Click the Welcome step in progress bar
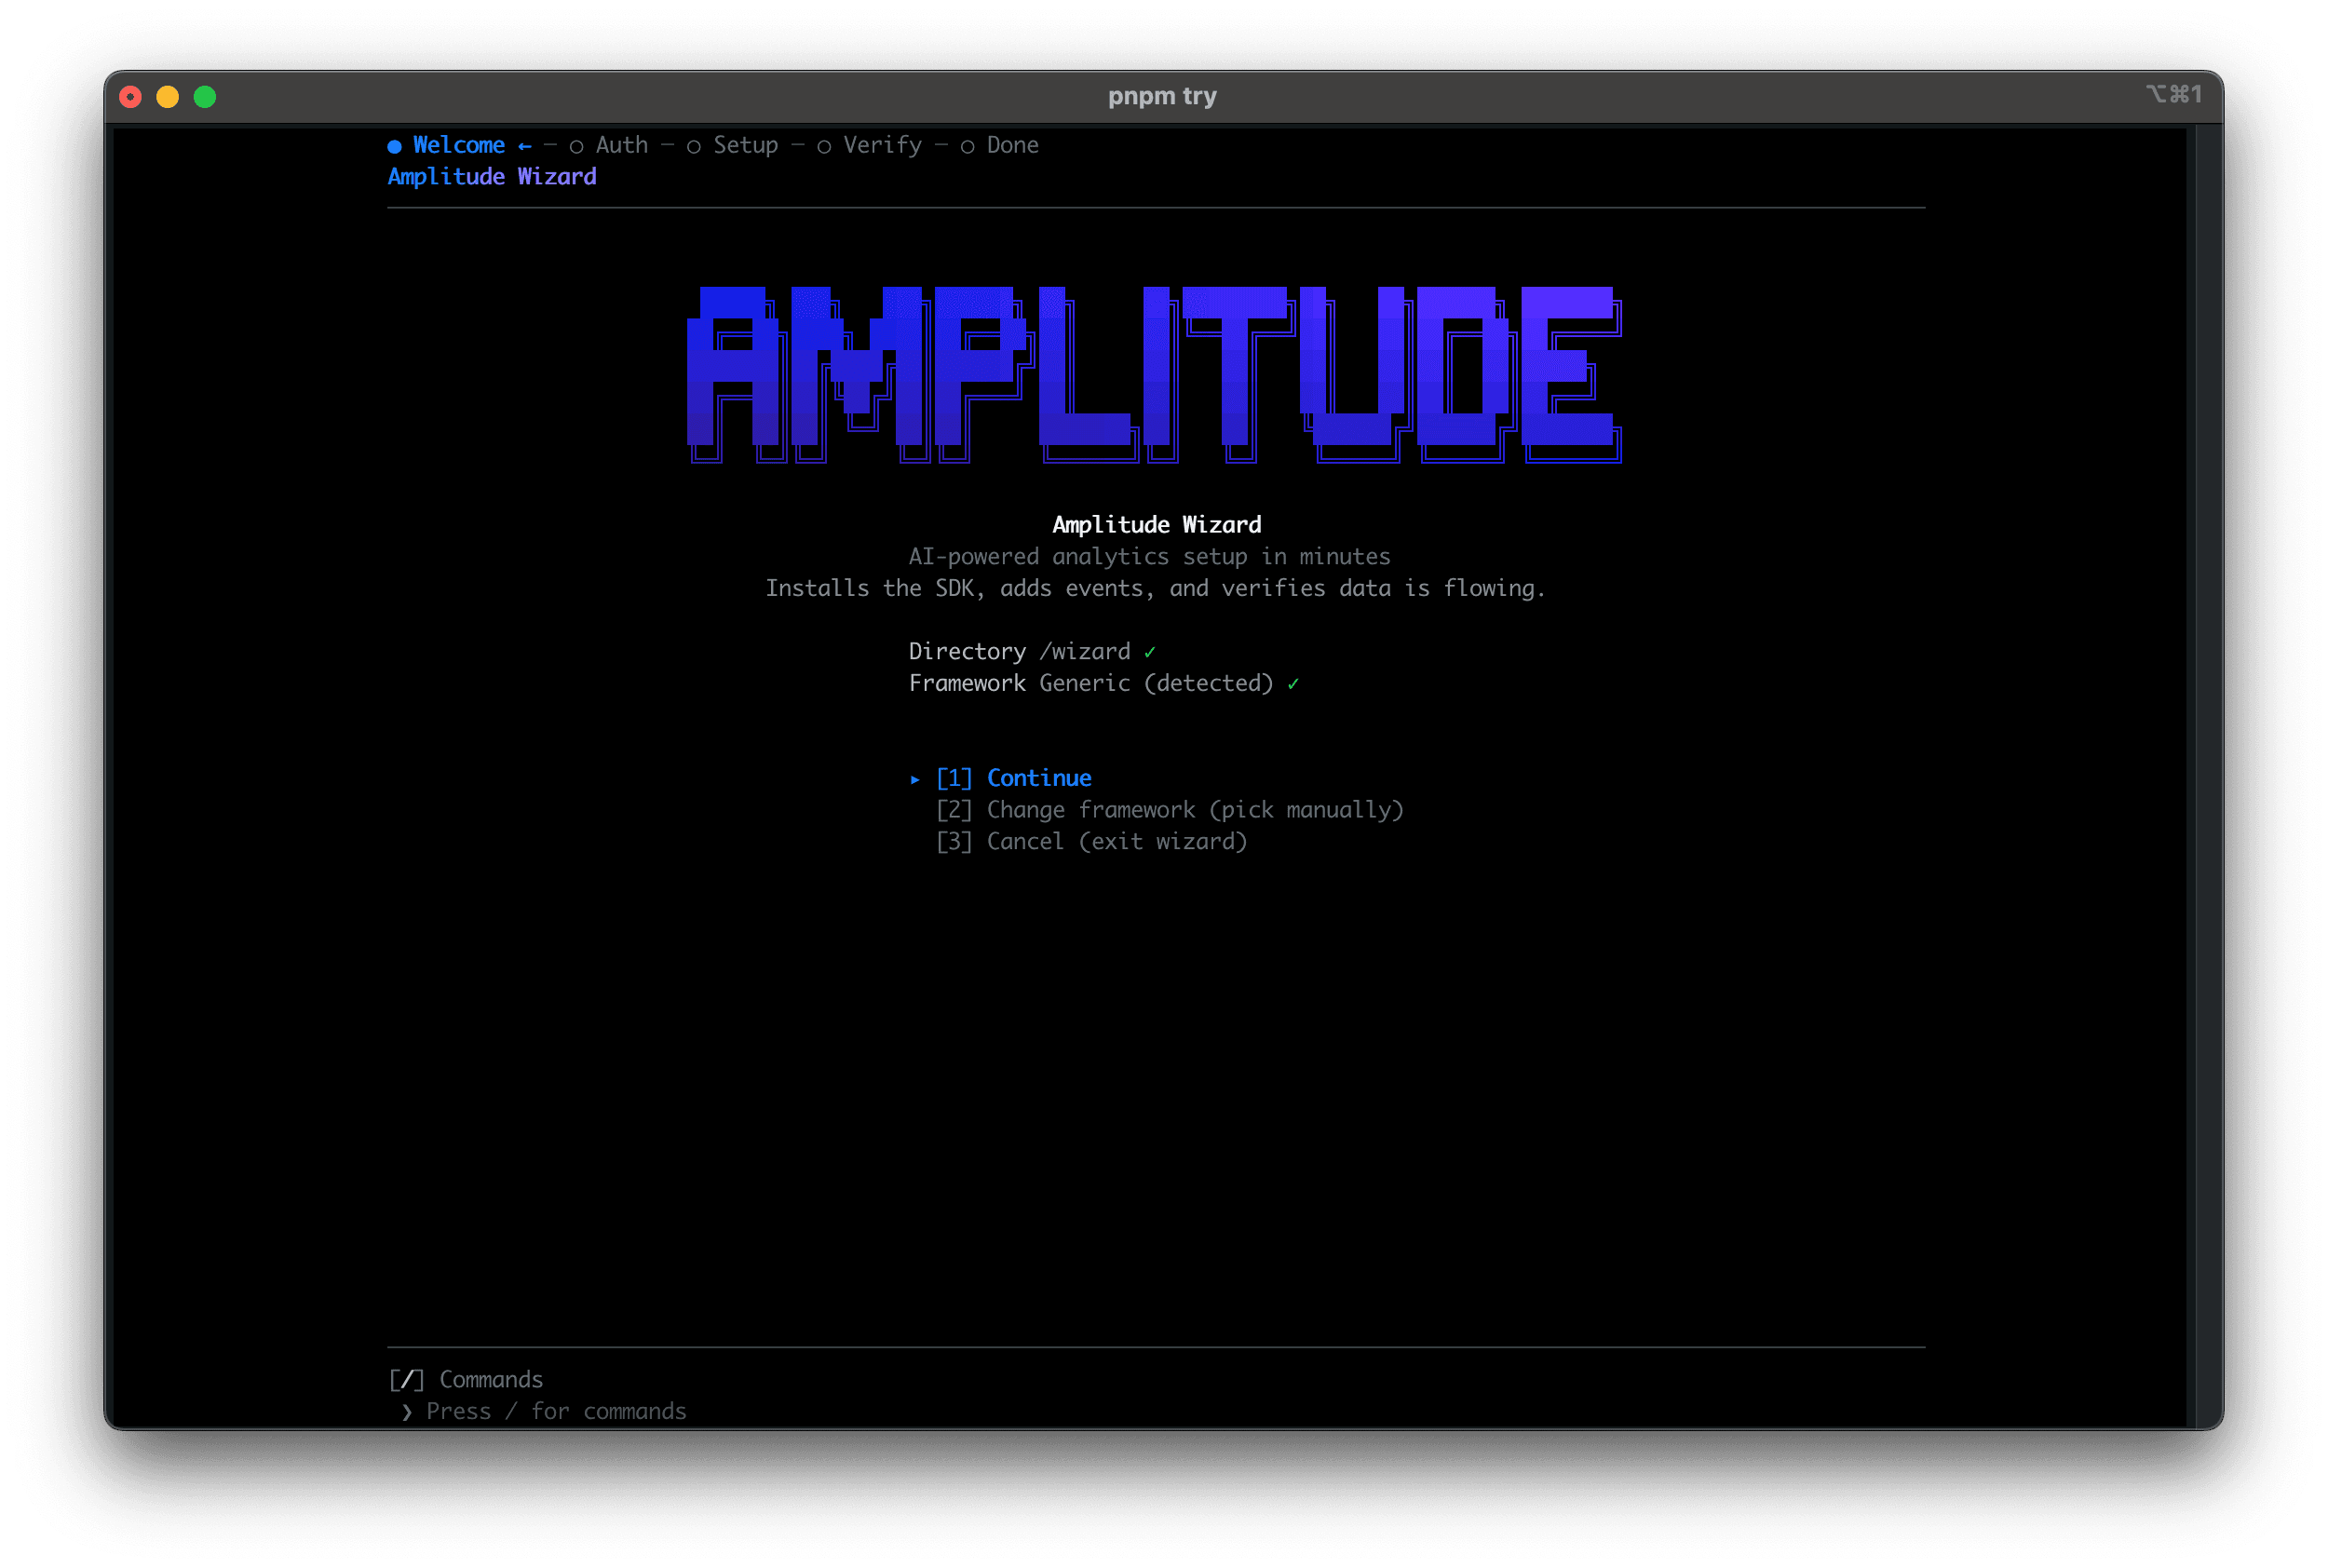2328x1568 pixels. (x=459, y=145)
